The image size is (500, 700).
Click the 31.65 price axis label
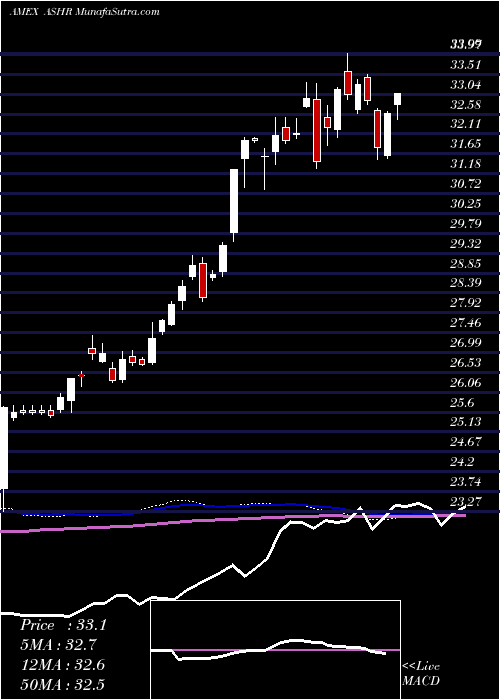pyautogui.click(x=466, y=144)
